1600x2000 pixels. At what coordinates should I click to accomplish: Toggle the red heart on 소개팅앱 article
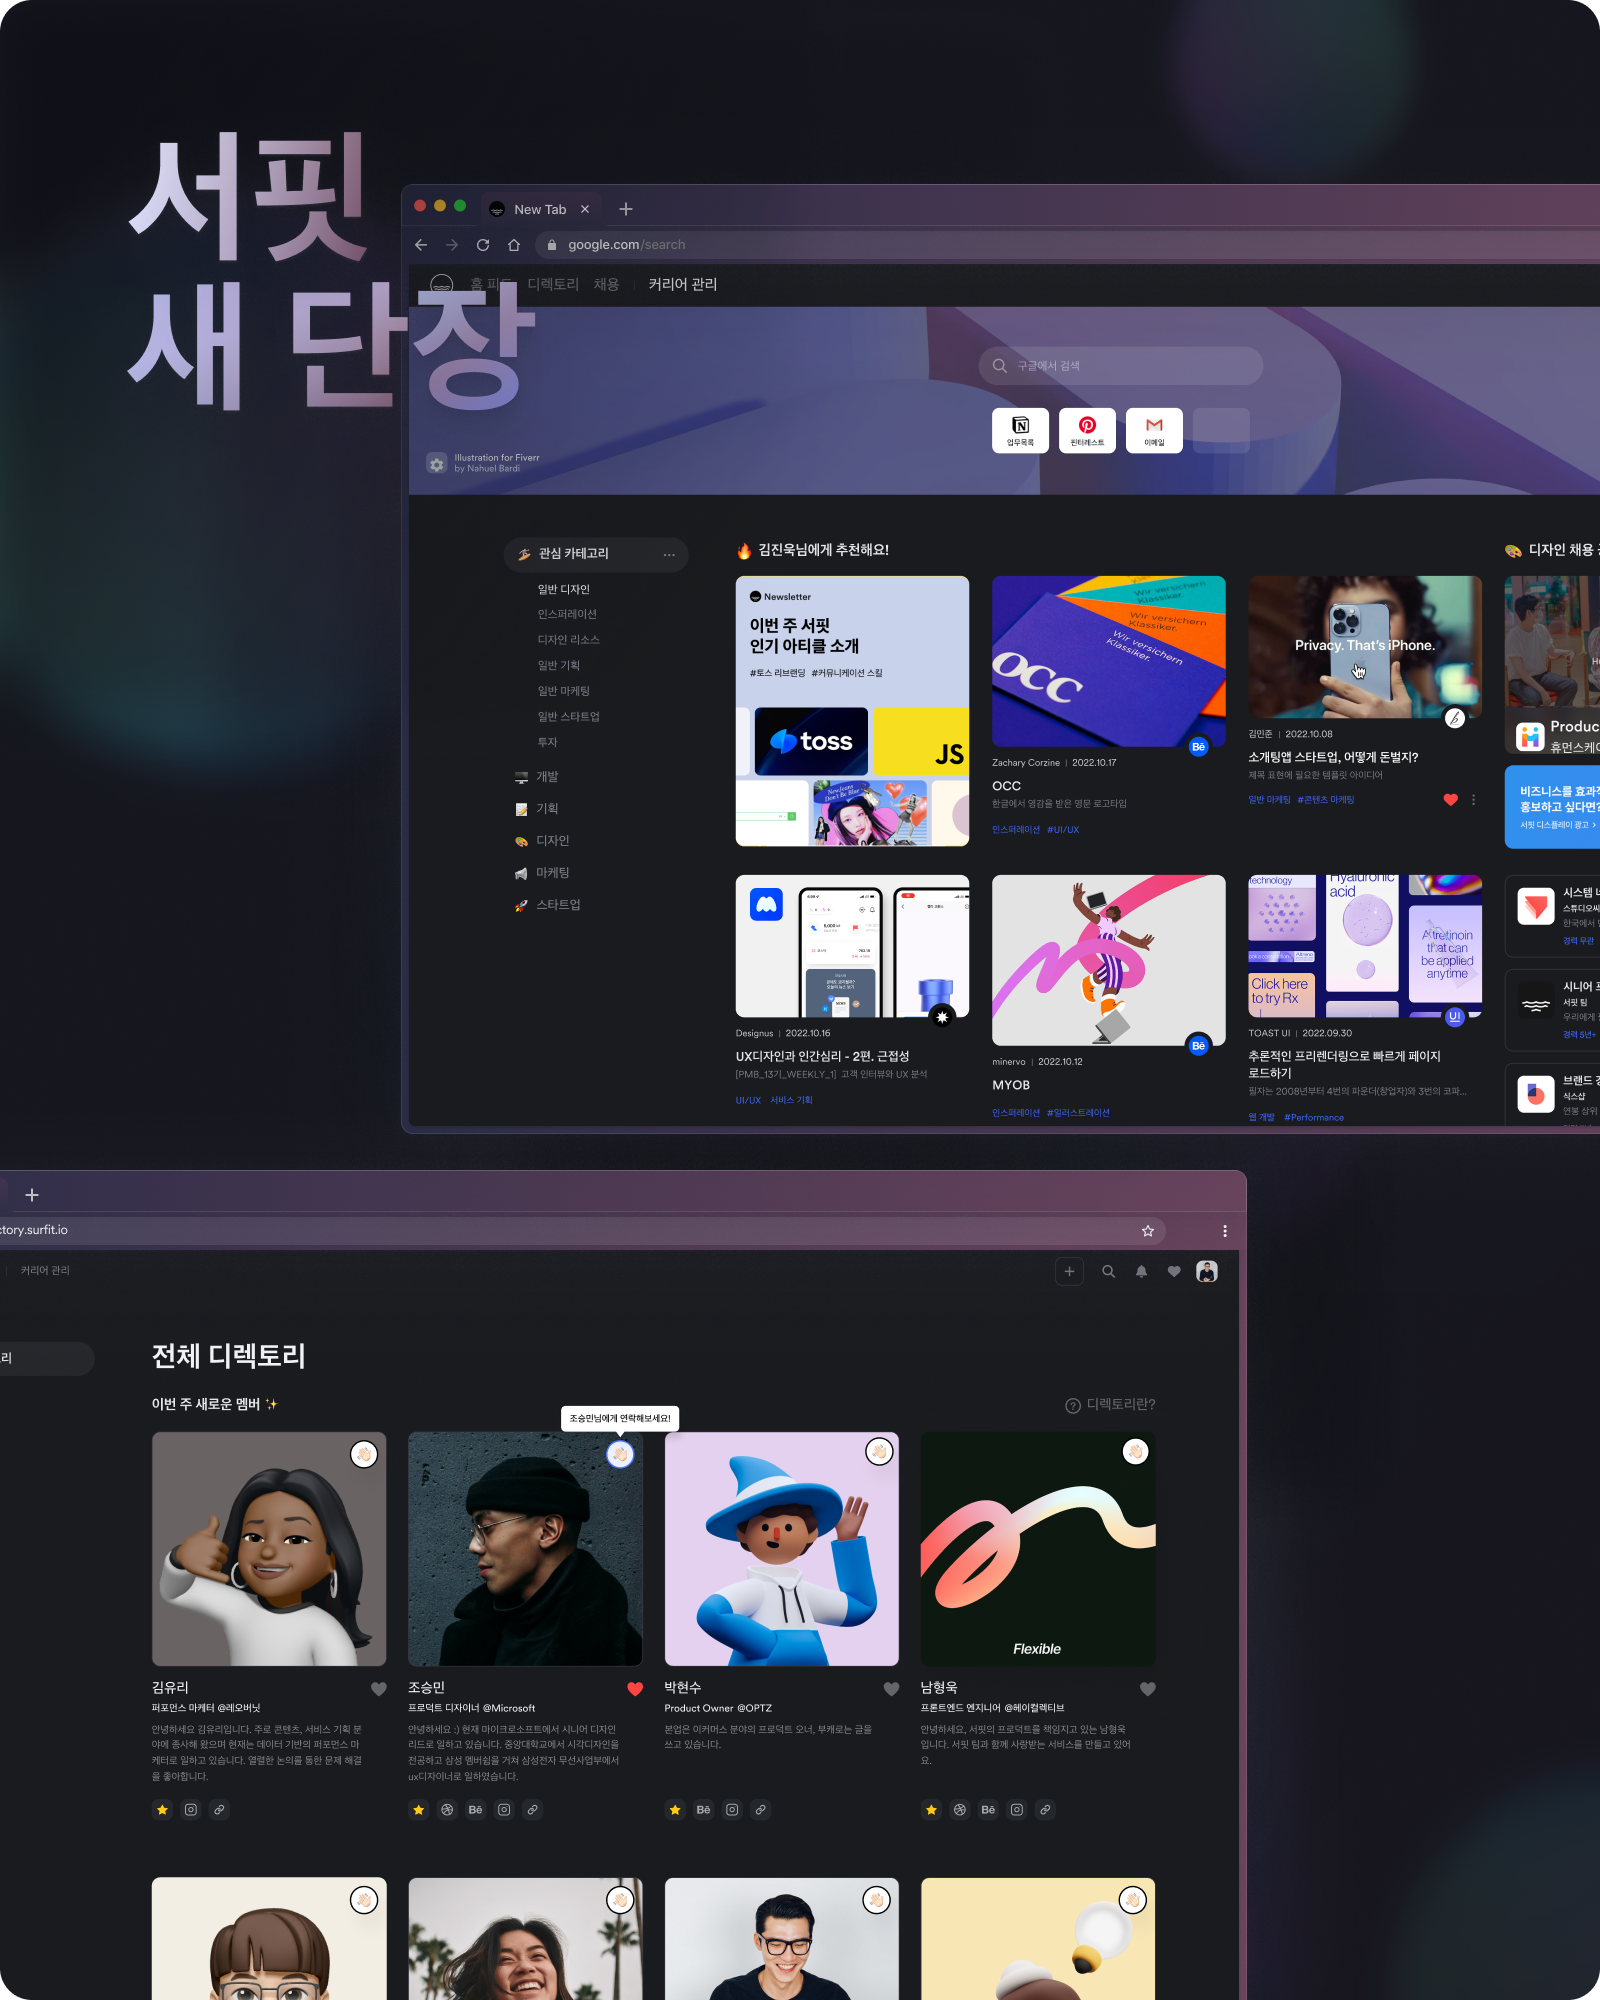click(1450, 799)
